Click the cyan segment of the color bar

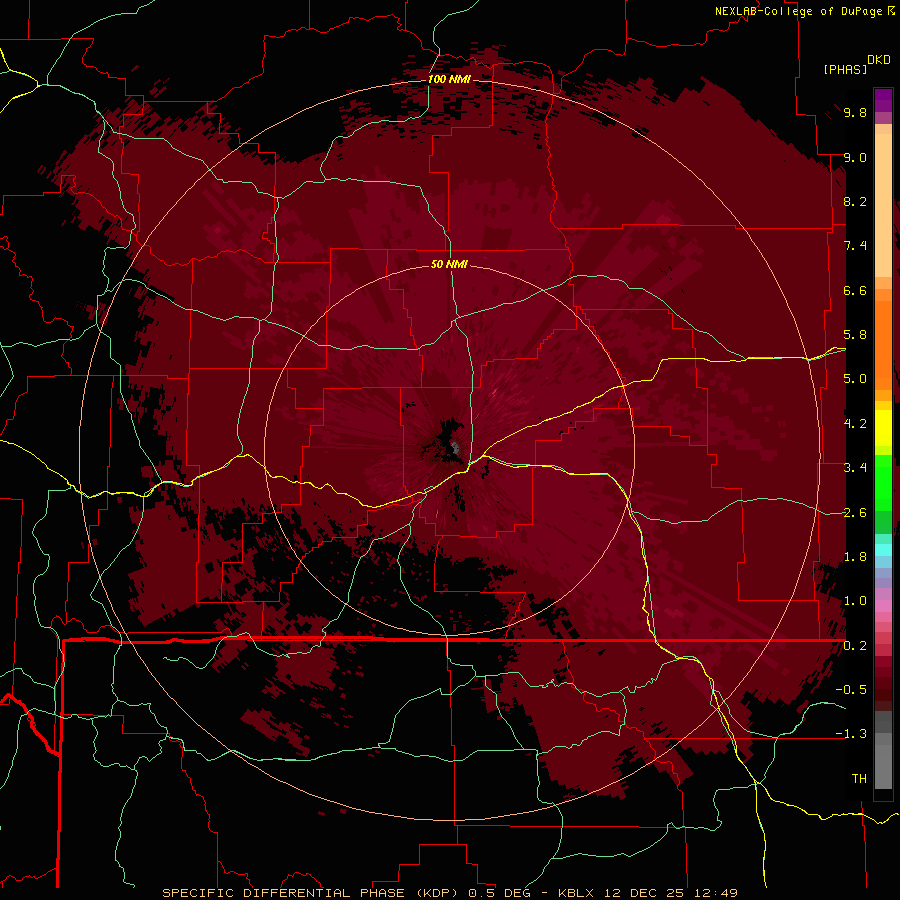883,550
